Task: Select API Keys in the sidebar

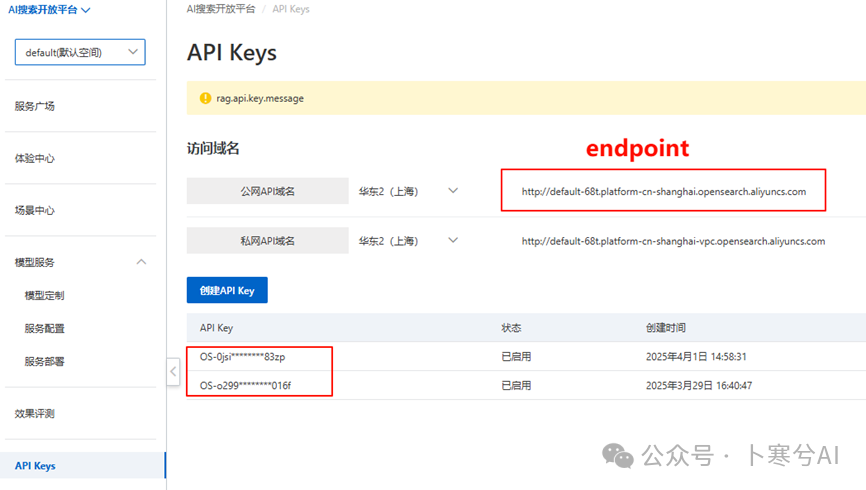Action: pos(35,466)
